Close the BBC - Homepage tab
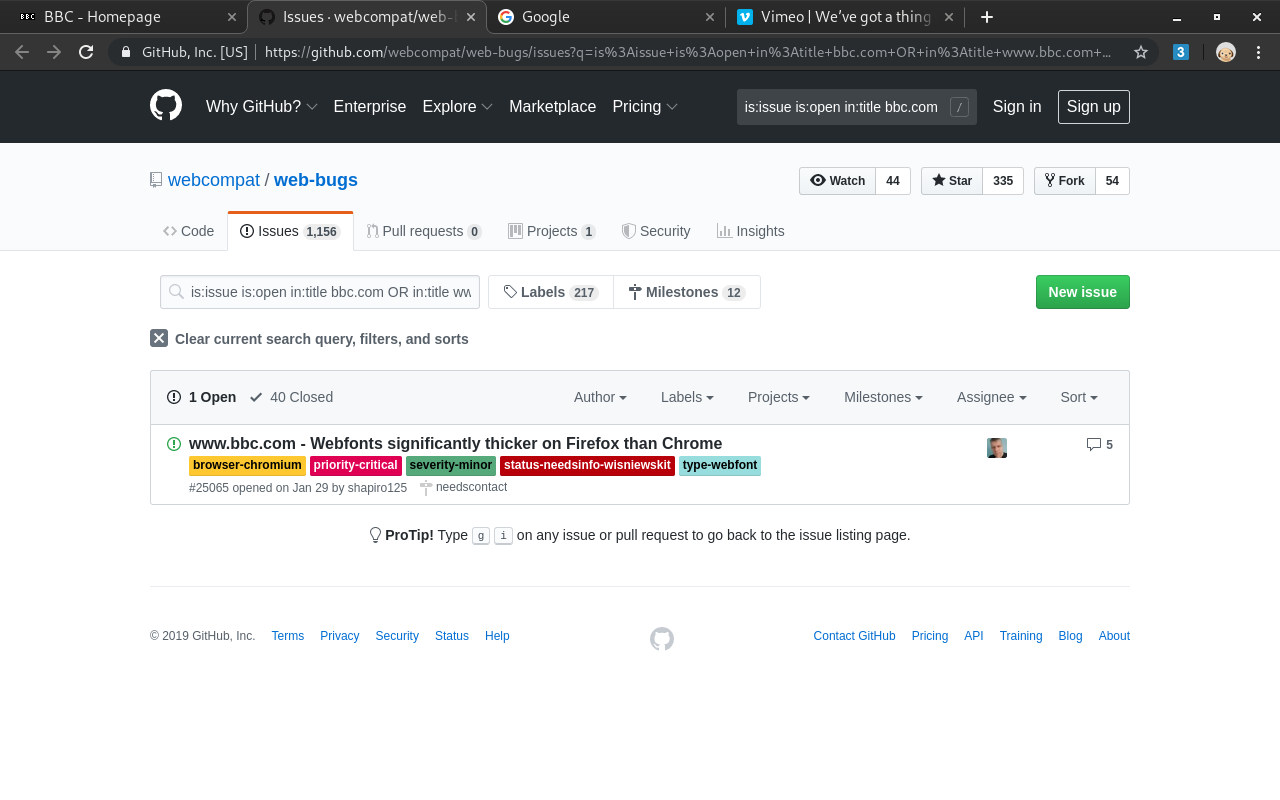Image resolution: width=1280 pixels, height=800 pixels. 232,17
